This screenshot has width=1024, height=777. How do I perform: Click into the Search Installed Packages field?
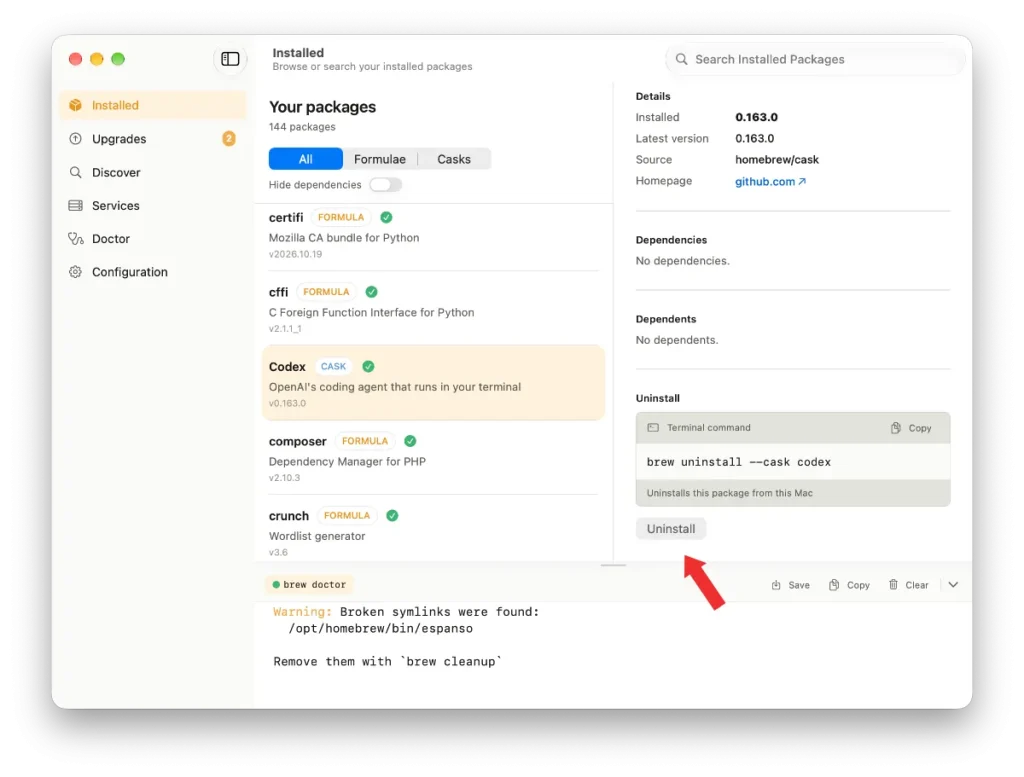point(815,59)
